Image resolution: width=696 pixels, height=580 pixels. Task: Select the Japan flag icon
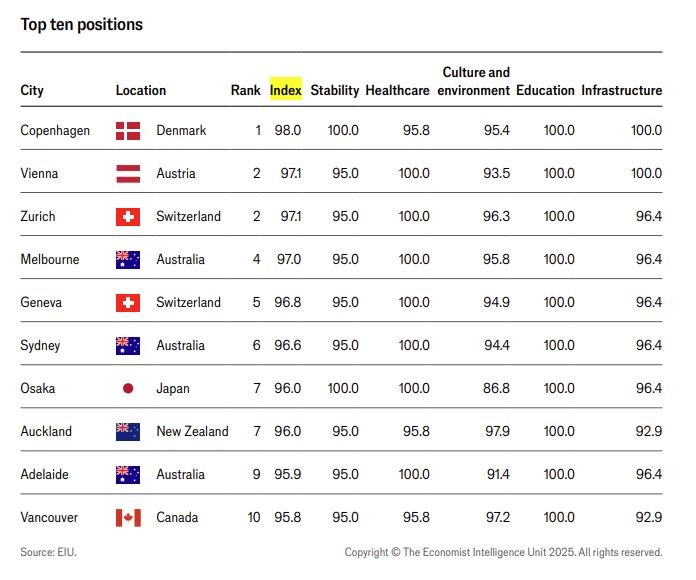[128, 388]
